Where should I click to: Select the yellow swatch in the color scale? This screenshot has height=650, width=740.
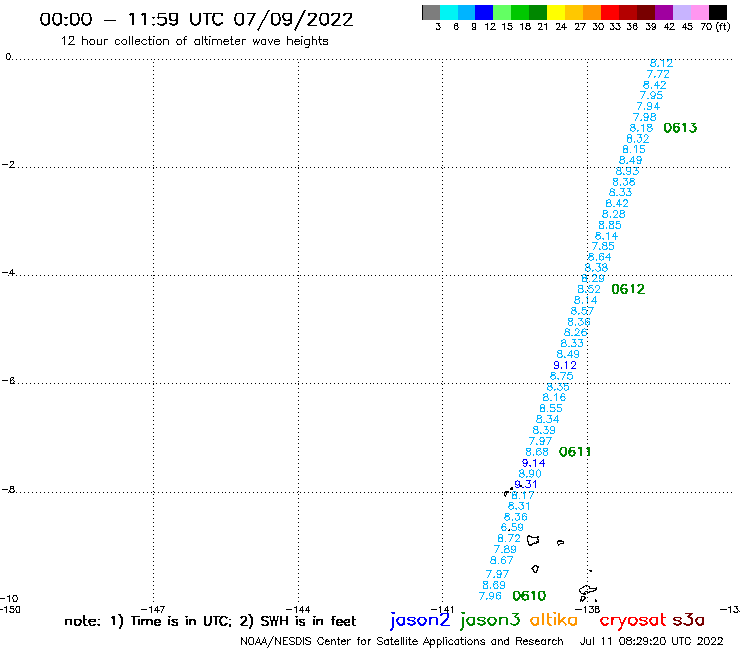[x=556, y=12]
